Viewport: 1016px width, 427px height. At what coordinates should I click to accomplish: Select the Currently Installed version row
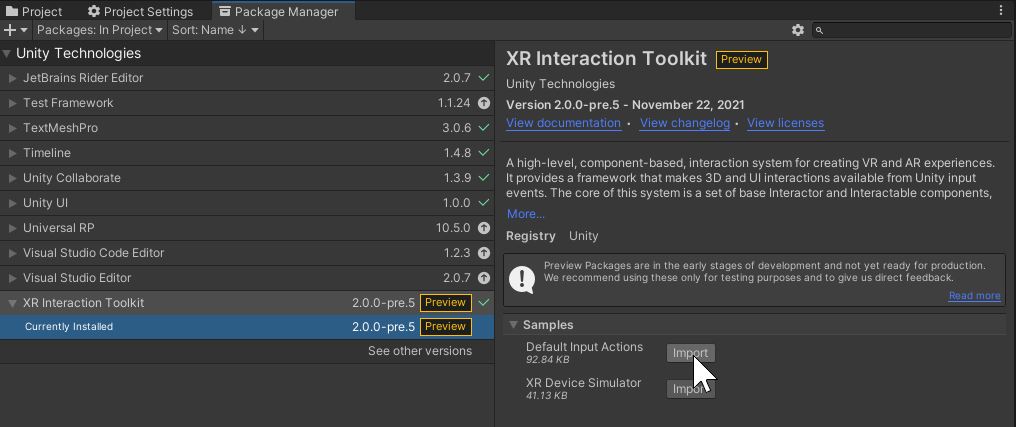pos(247,327)
